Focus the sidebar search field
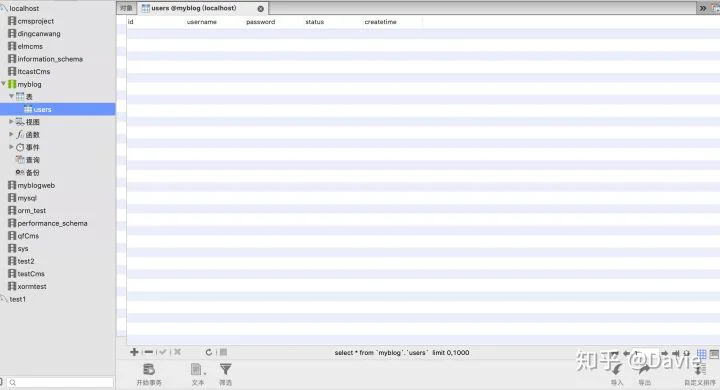 pos(60,382)
